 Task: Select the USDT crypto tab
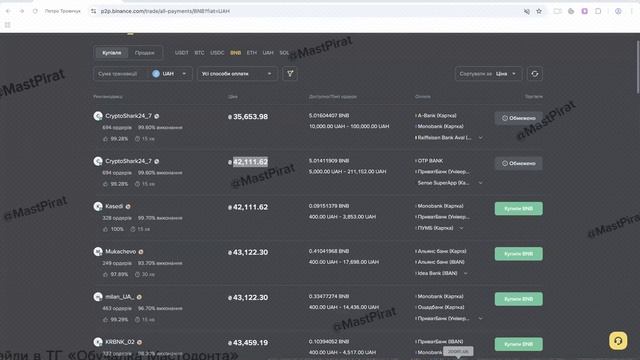pos(182,53)
